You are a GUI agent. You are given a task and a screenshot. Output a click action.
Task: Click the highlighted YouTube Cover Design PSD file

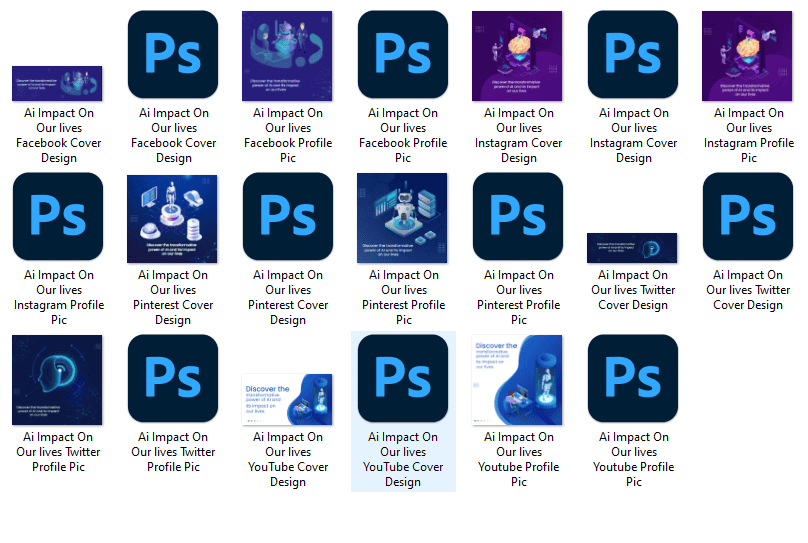(x=402, y=379)
